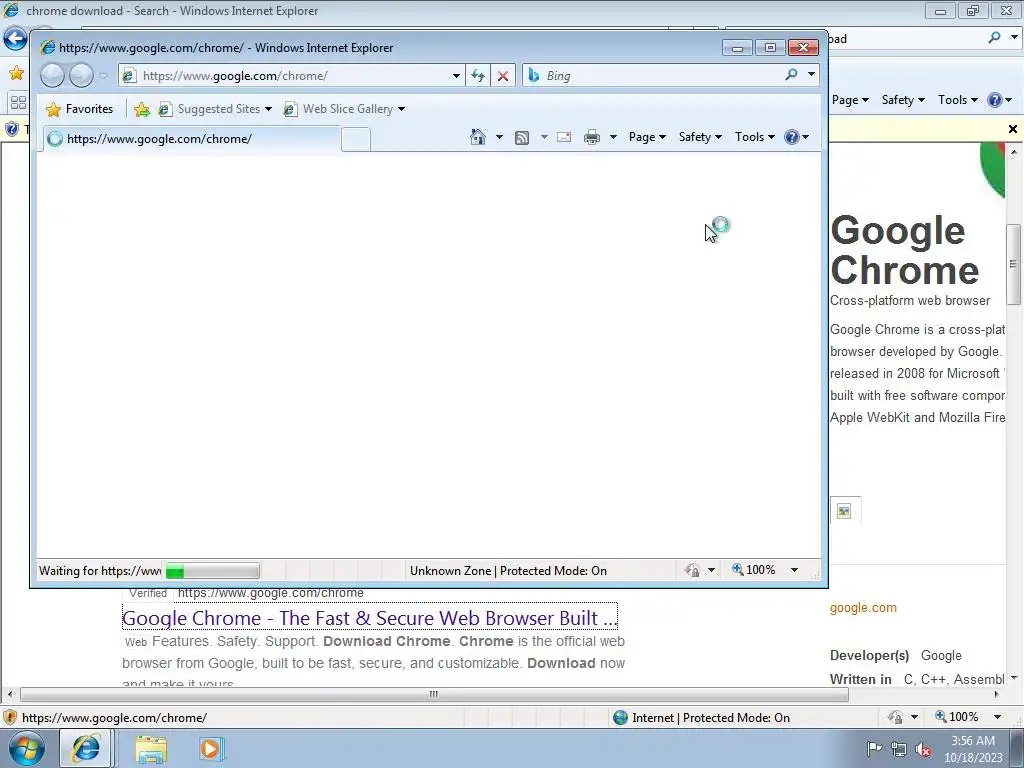The image size is (1024, 768).
Task: Click the google.com link in sidebar
Action: click(863, 608)
